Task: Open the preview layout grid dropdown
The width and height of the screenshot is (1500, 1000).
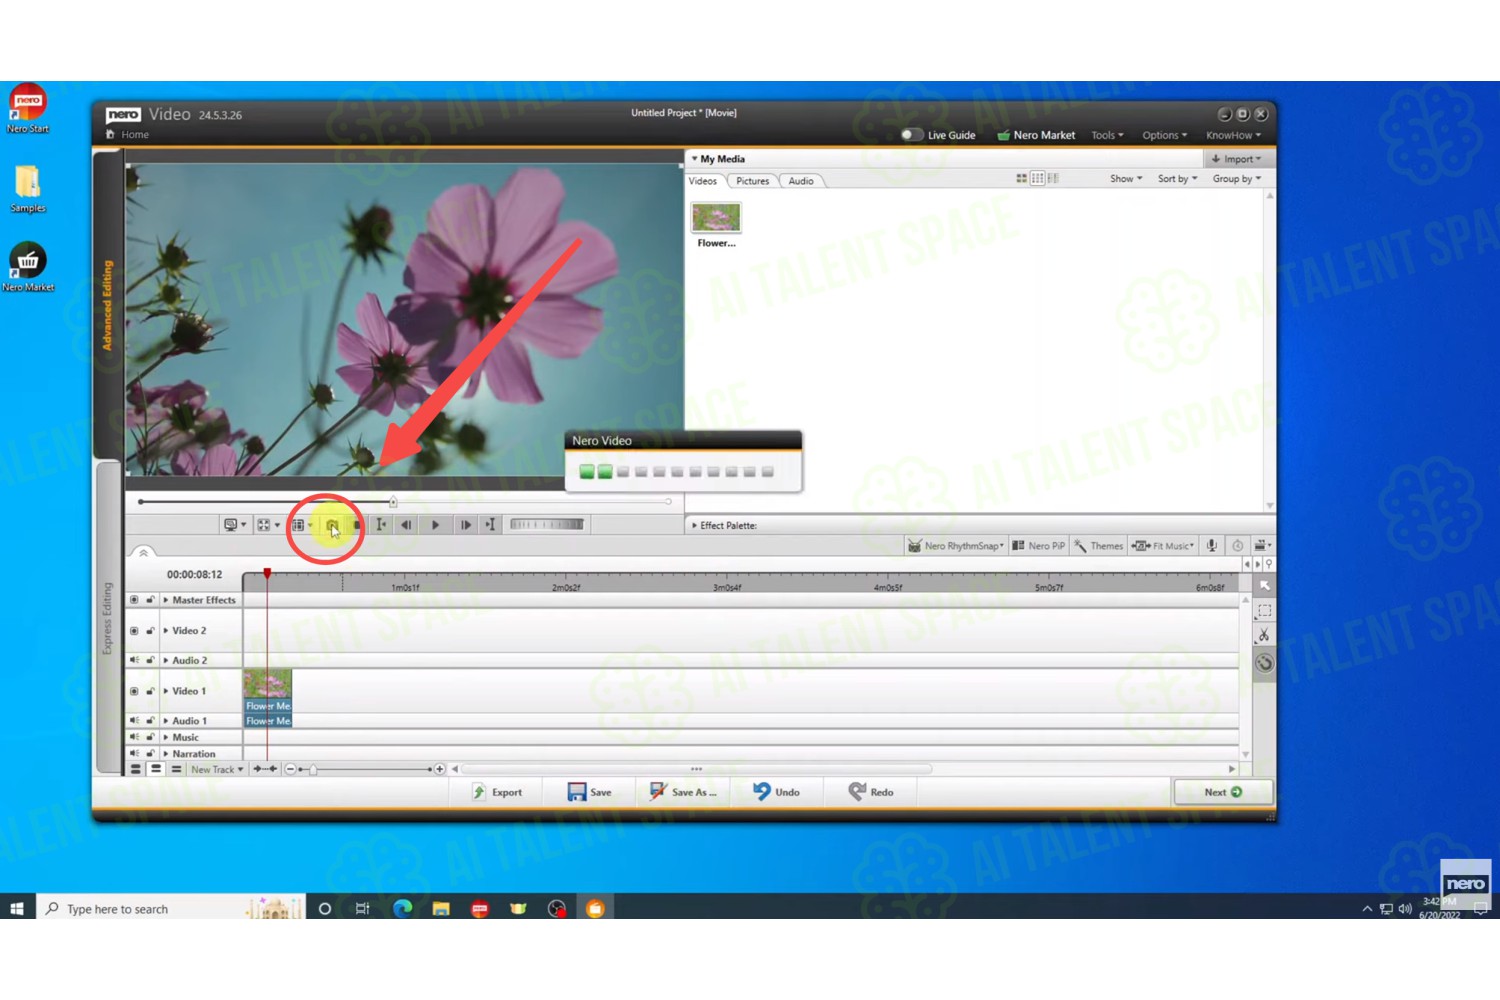Action: (x=301, y=525)
